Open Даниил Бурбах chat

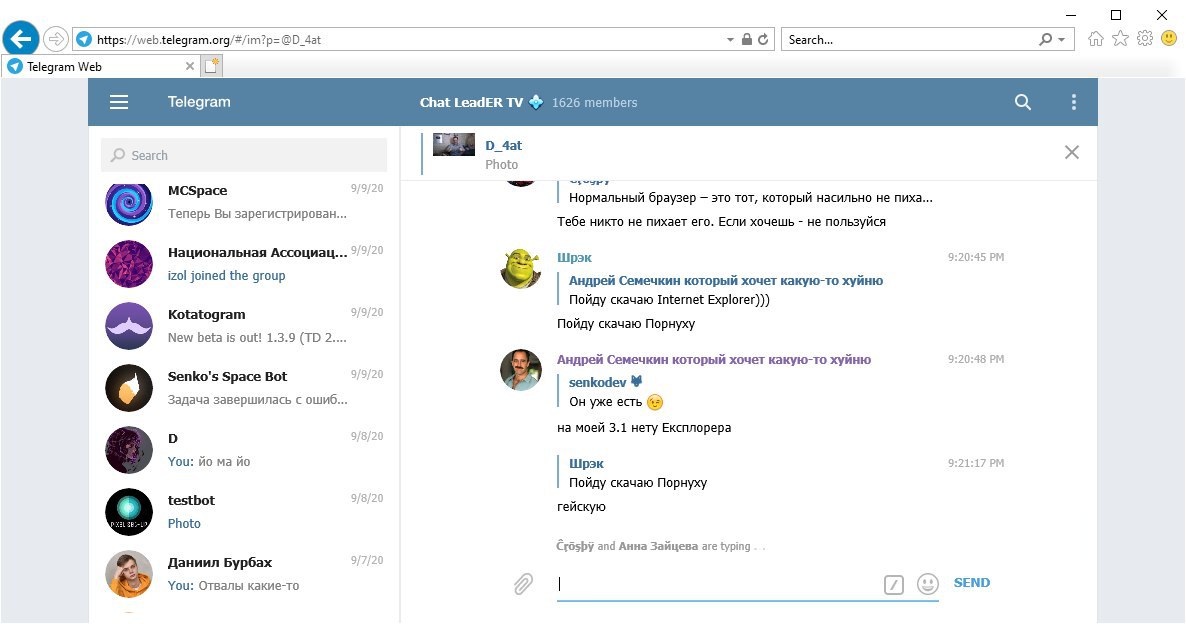tap(244, 574)
